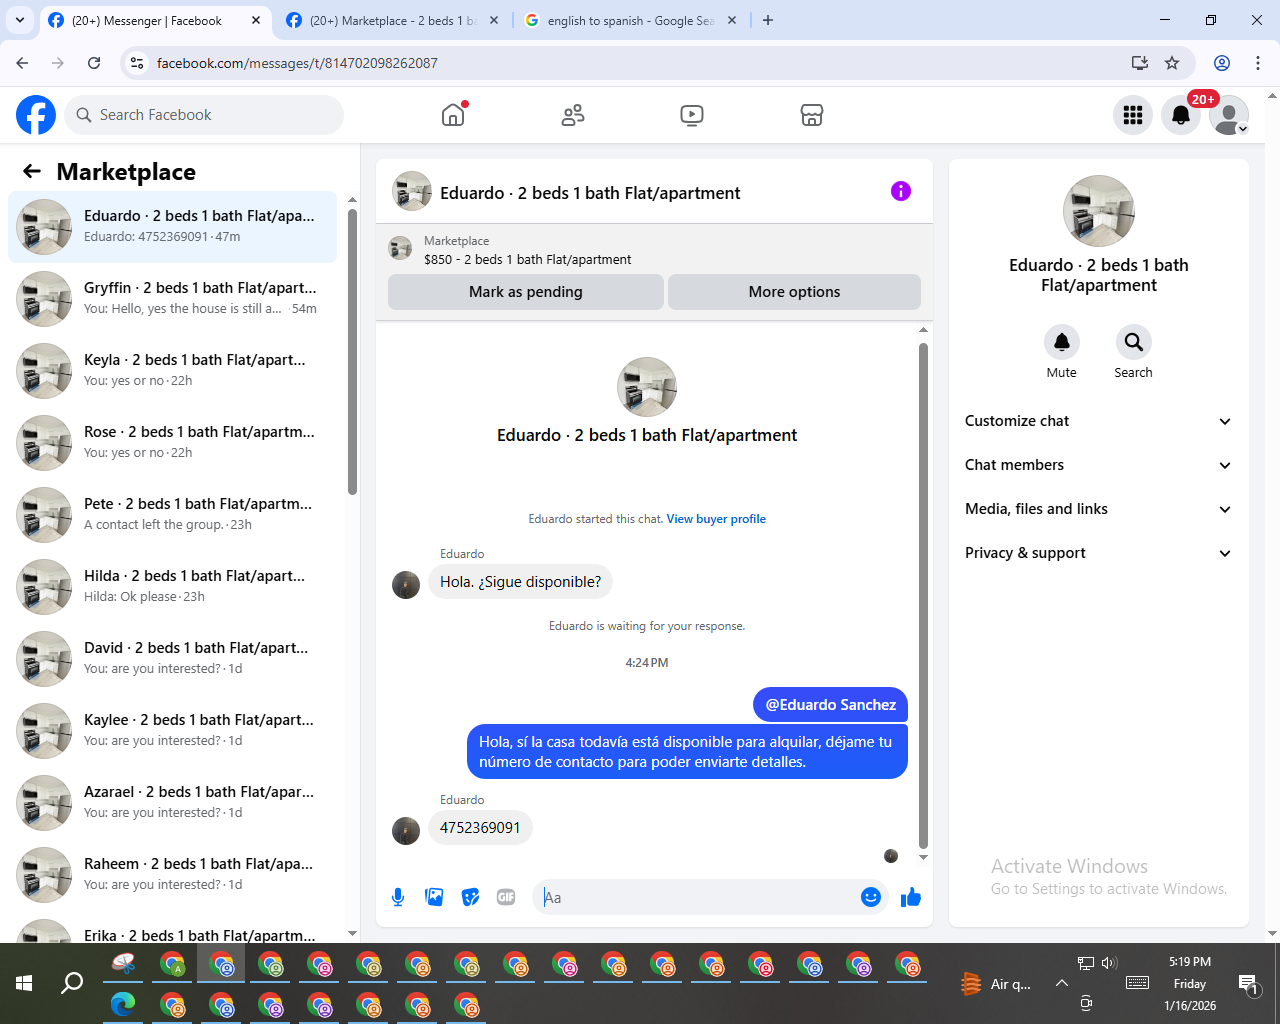Image resolution: width=1280 pixels, height=1024 pixels.
Task: Close the english to spanish tab
Action: (732, 20)
